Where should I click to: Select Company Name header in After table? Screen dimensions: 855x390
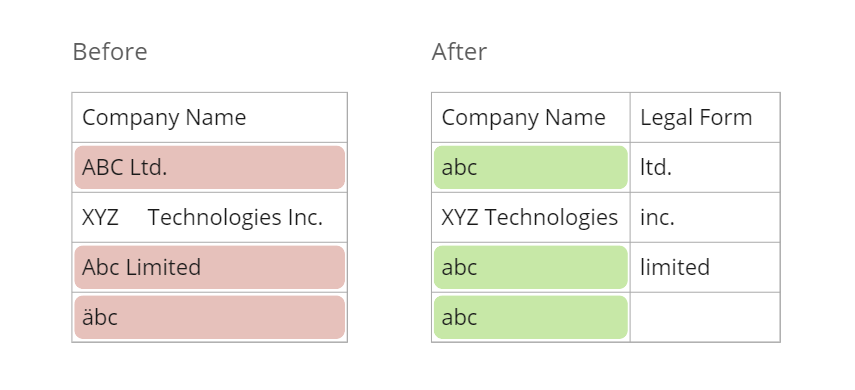pos(531,117)
